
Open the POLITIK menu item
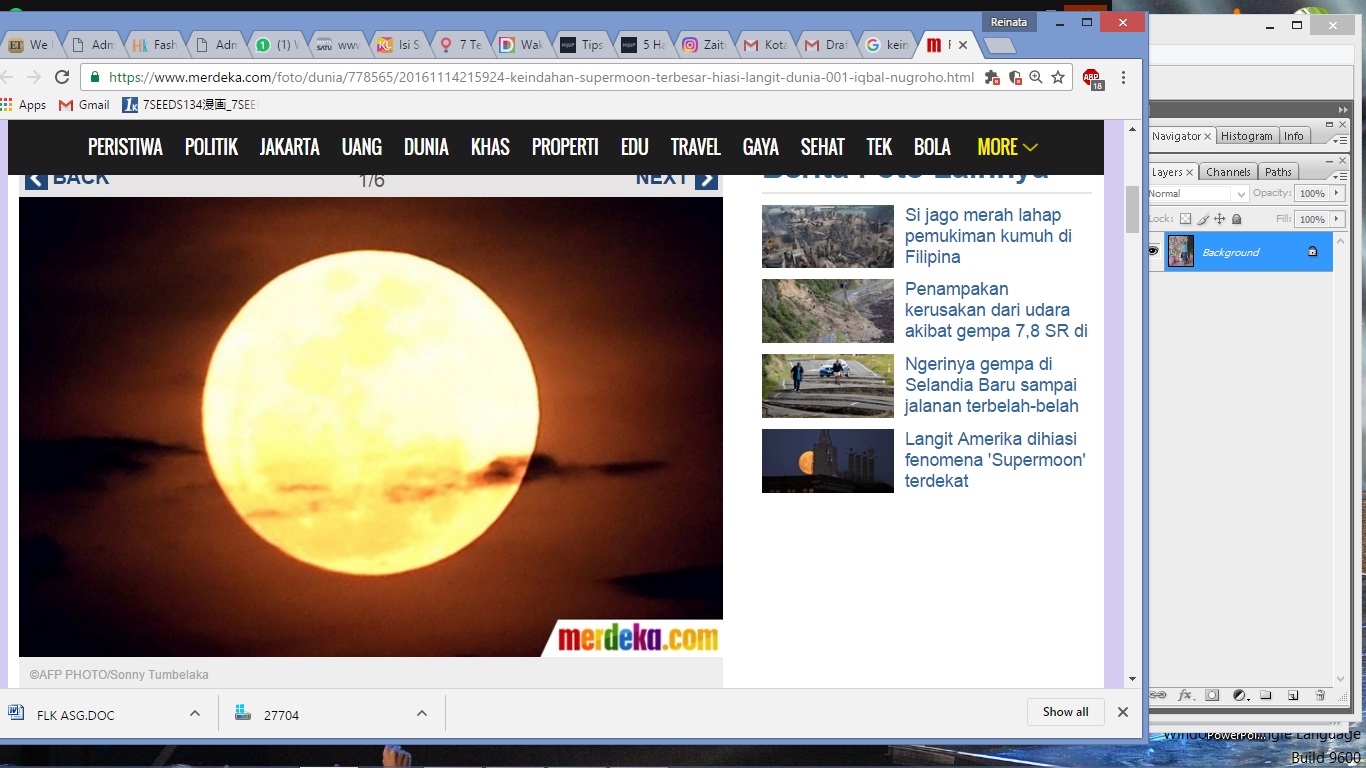pos(211,147)
